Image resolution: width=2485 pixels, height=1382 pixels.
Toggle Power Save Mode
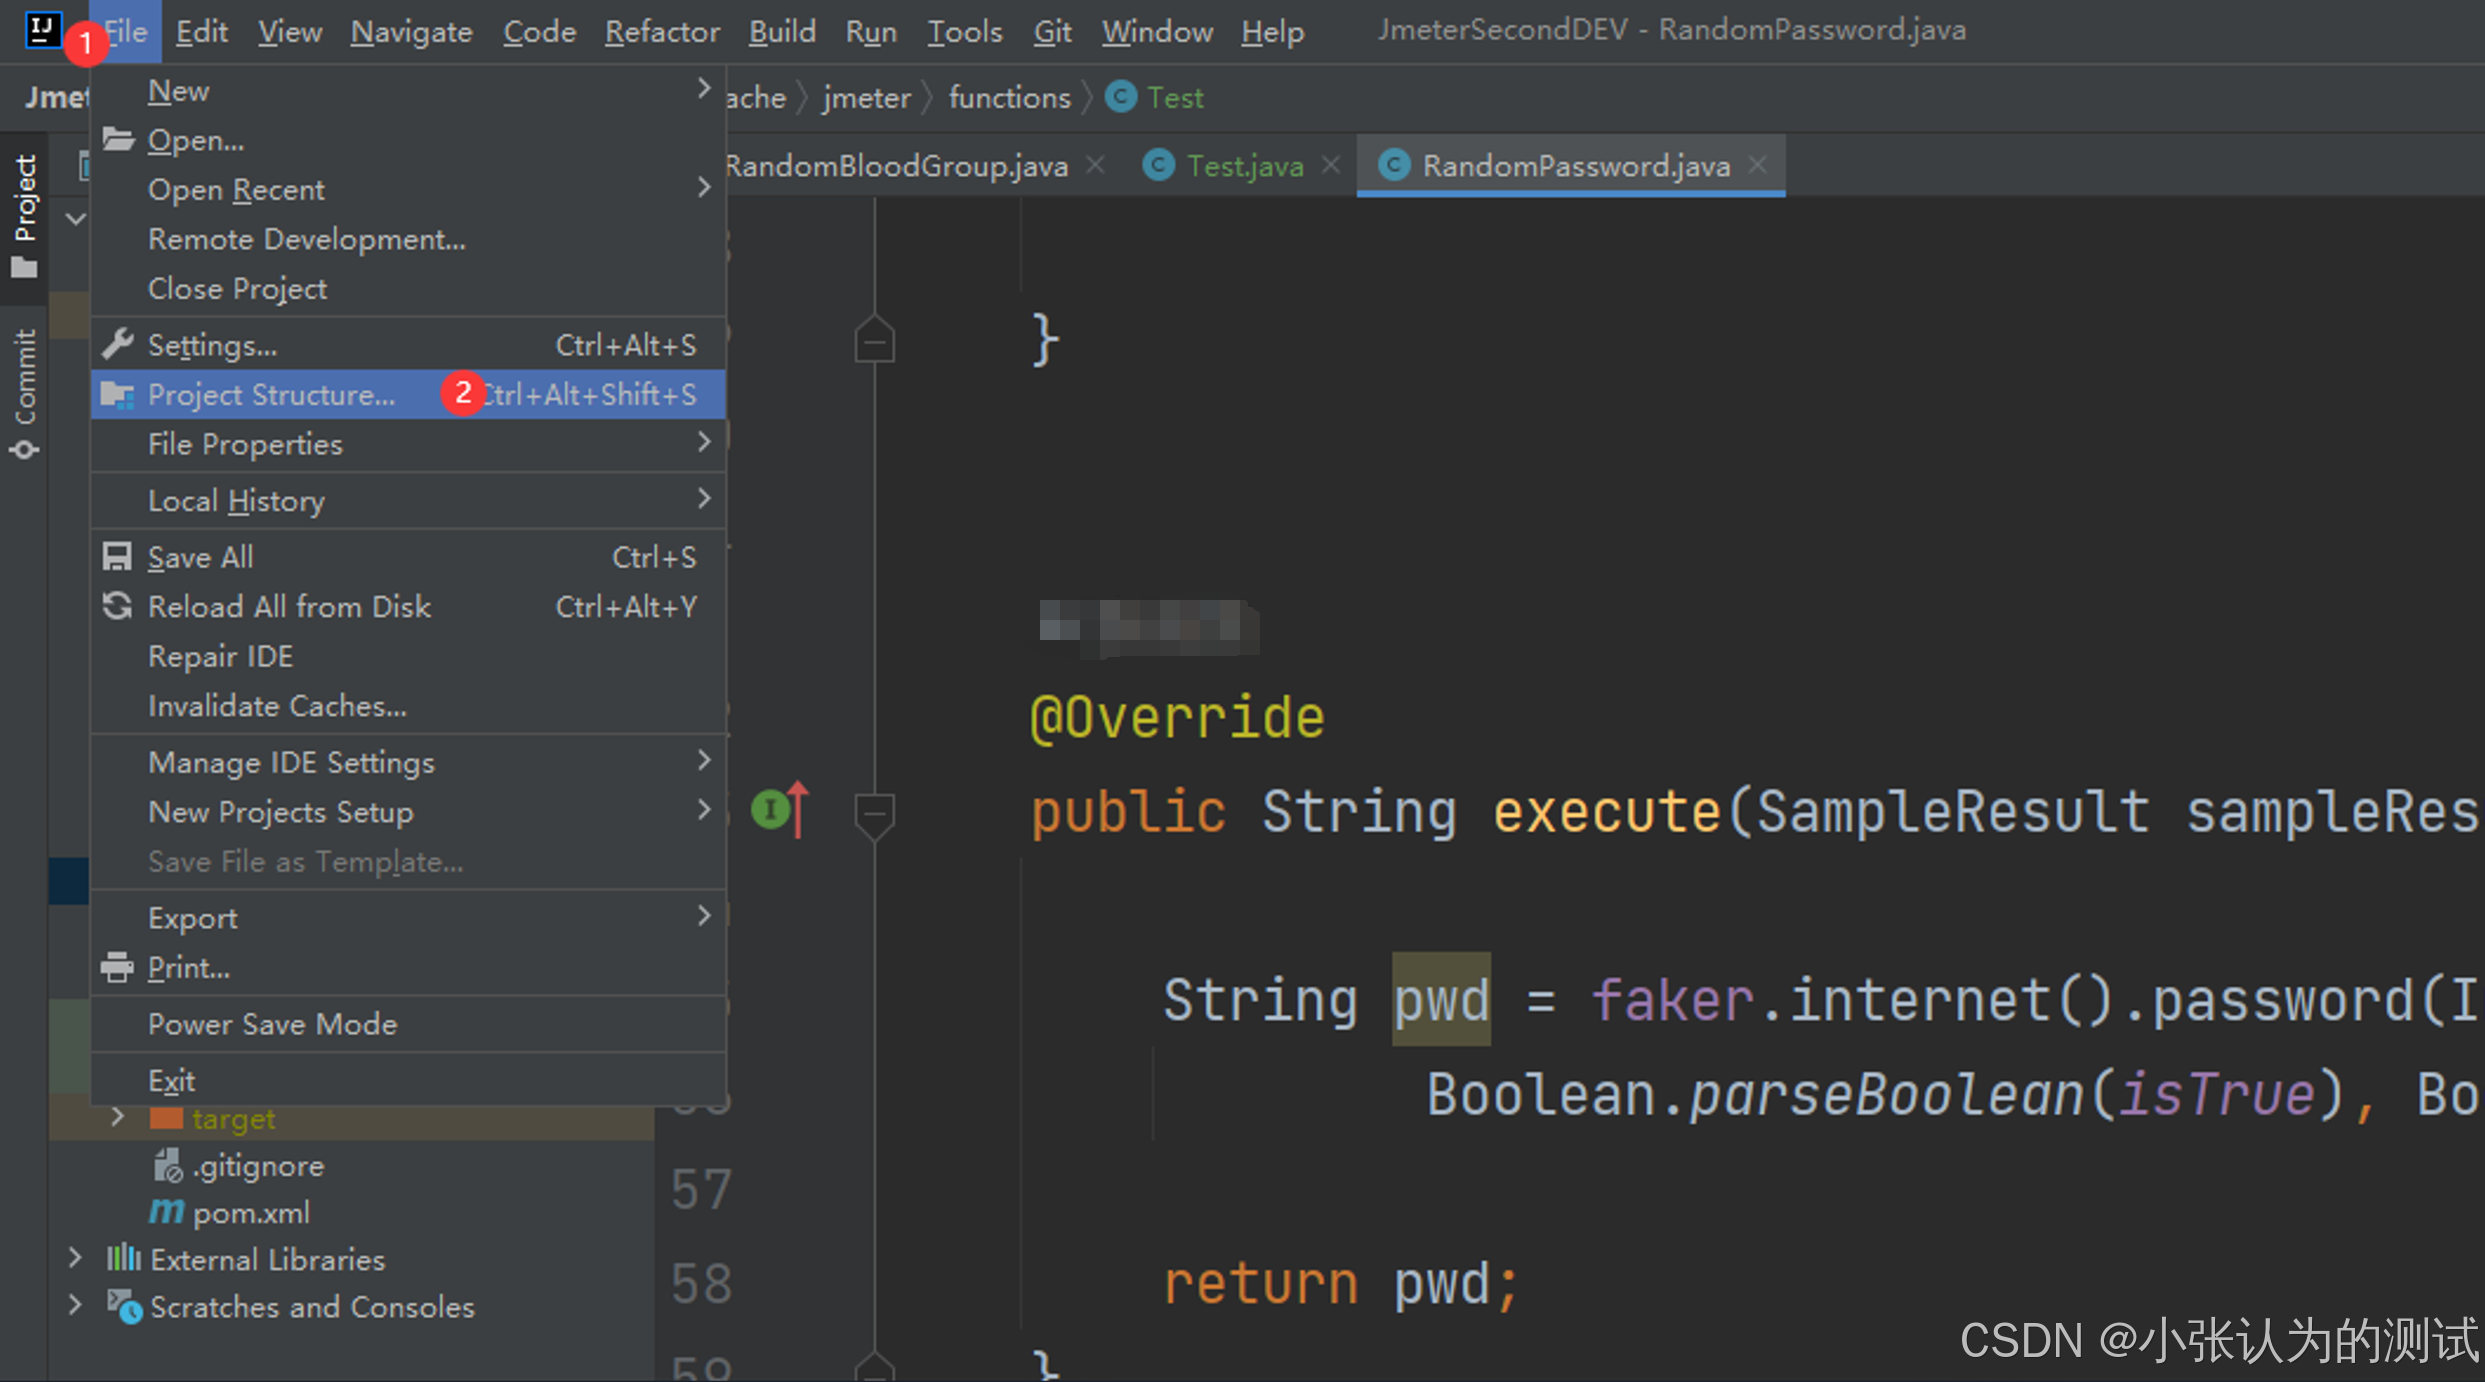[x=272, y=1024]
